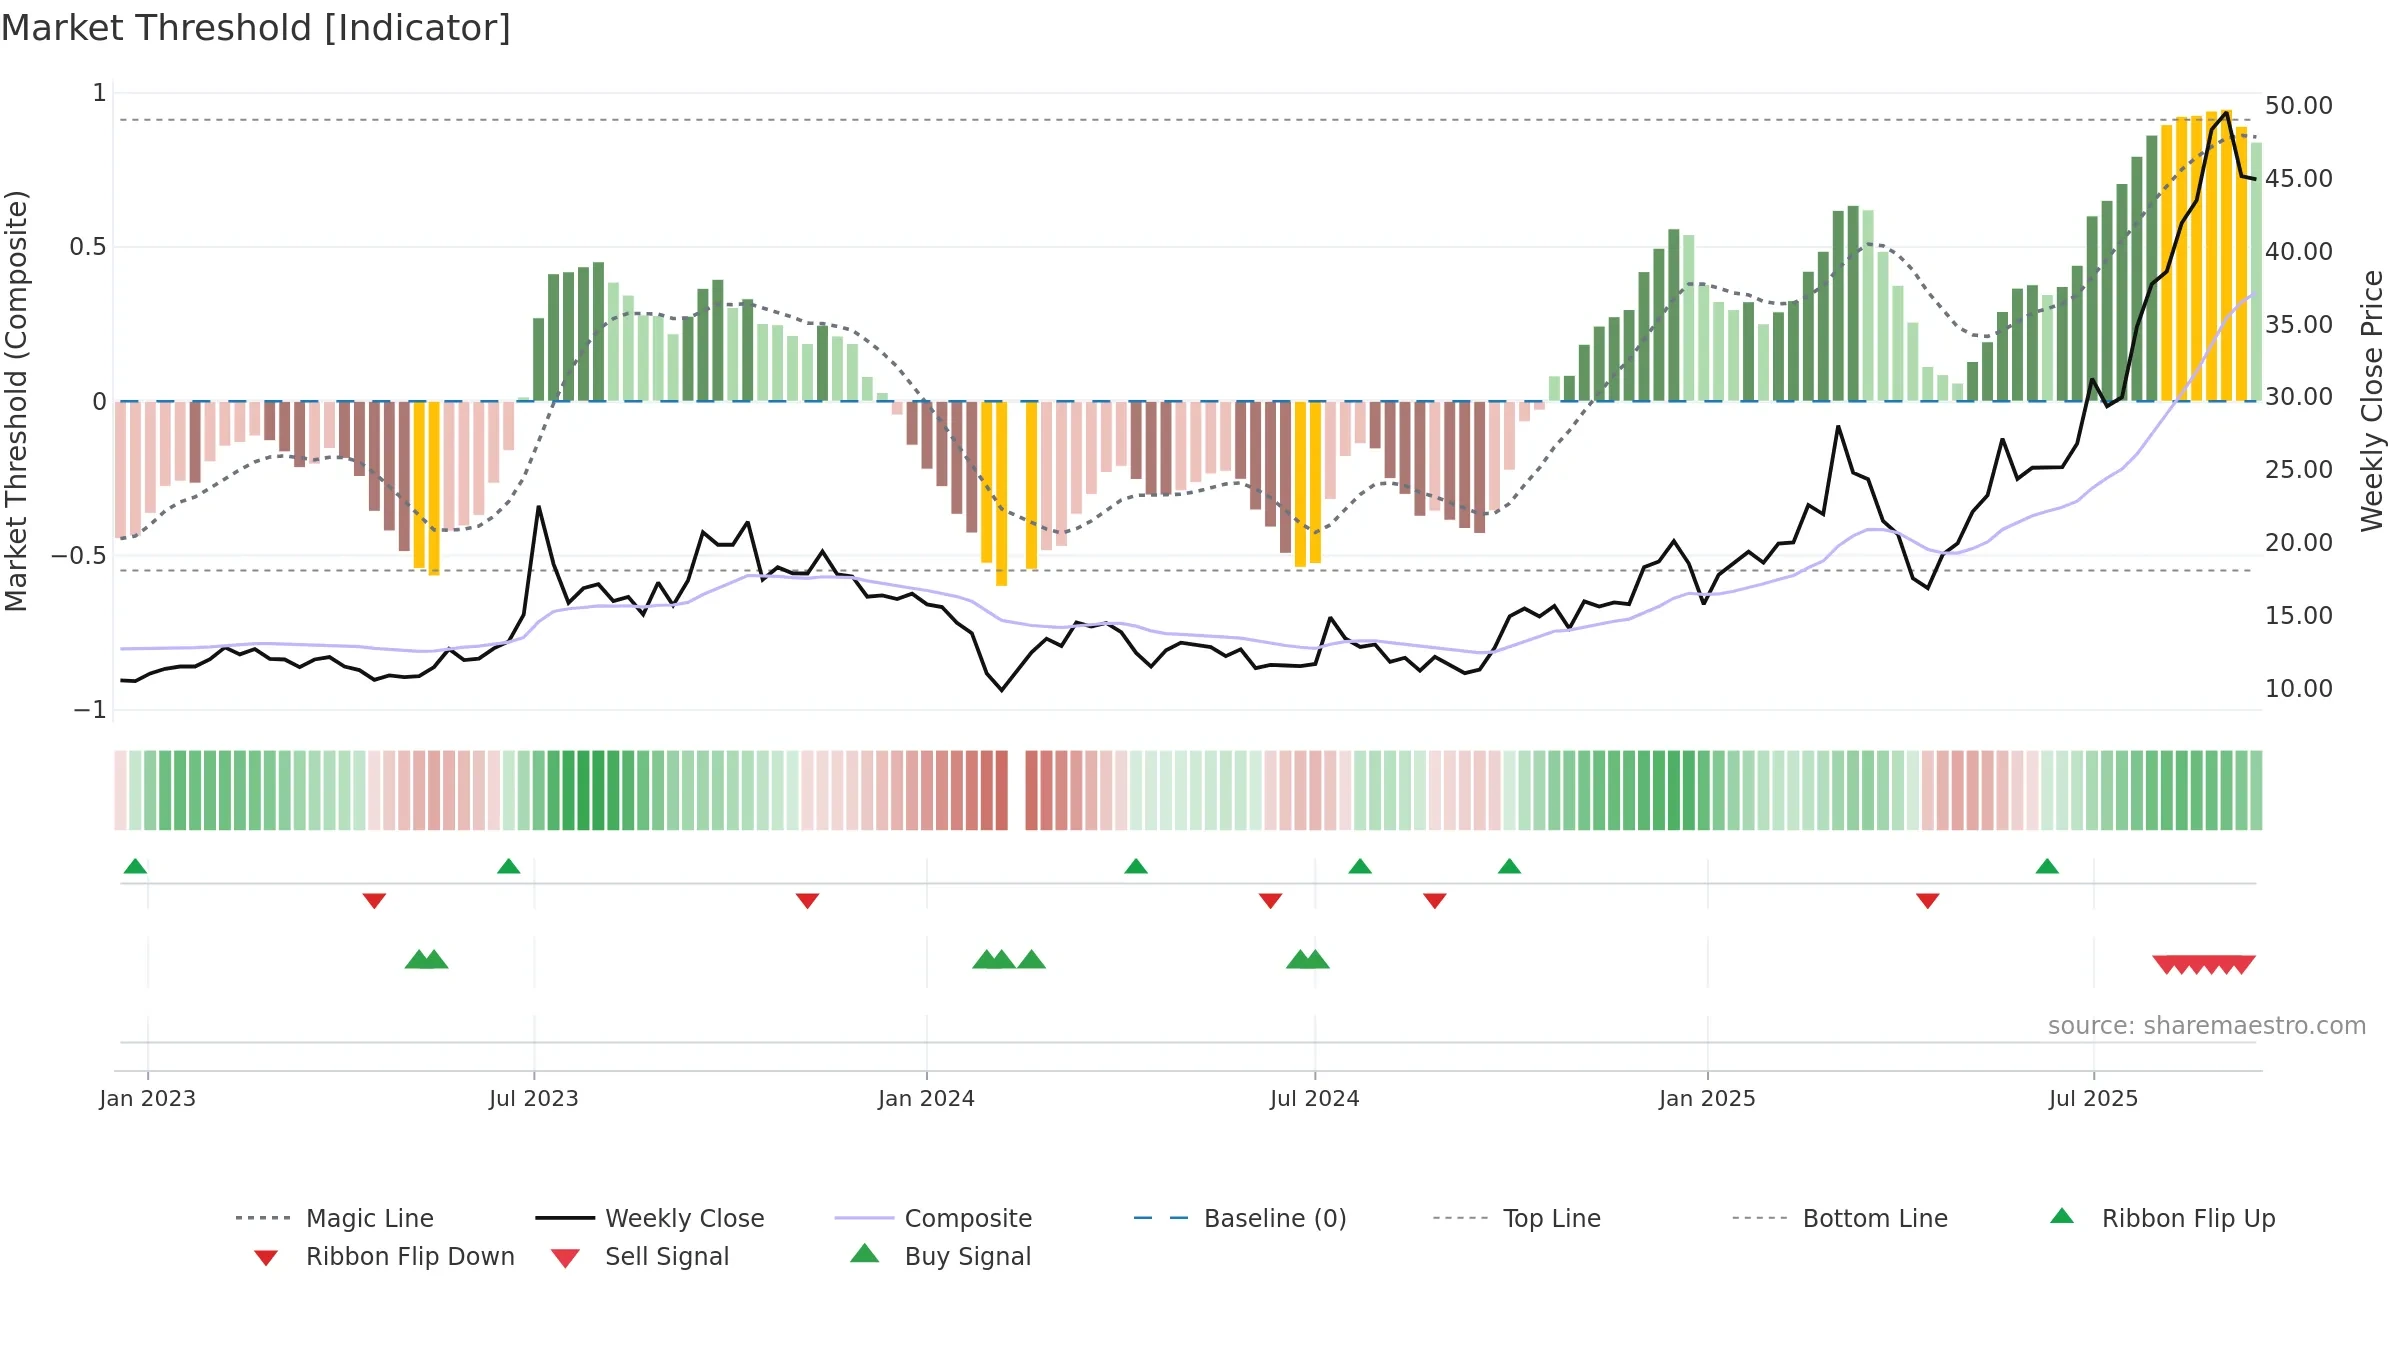2400x1350 pixels.
Task: Toggle the Bottom Line legend entry
Action: click(1840, 1218)
